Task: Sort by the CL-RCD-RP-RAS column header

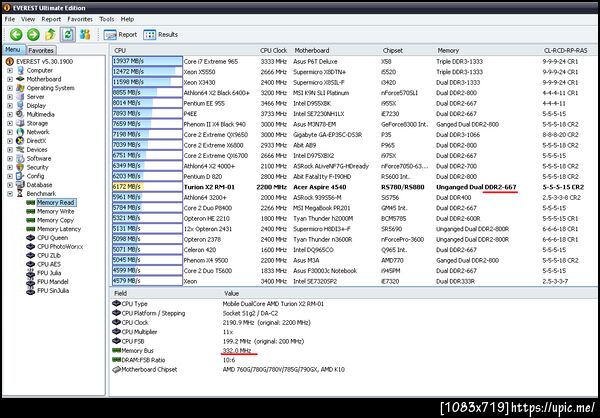Action: pyautogui.click(x=565, y=51)
